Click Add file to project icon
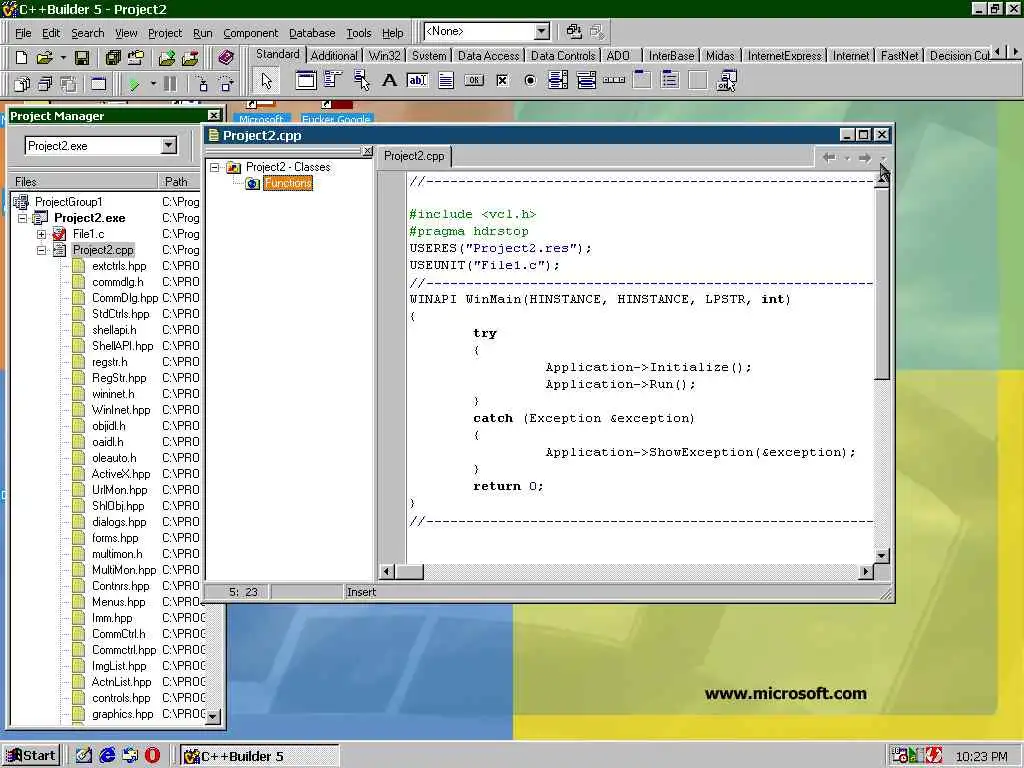Viewport: 1024px width, 768px height. [x=167, y=57]
